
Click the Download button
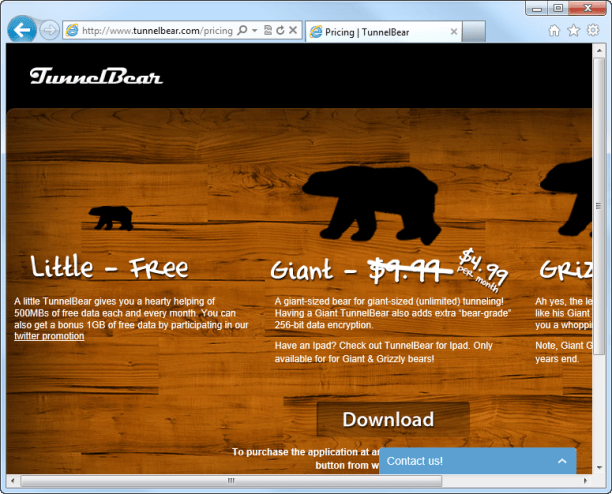[393, 419]
